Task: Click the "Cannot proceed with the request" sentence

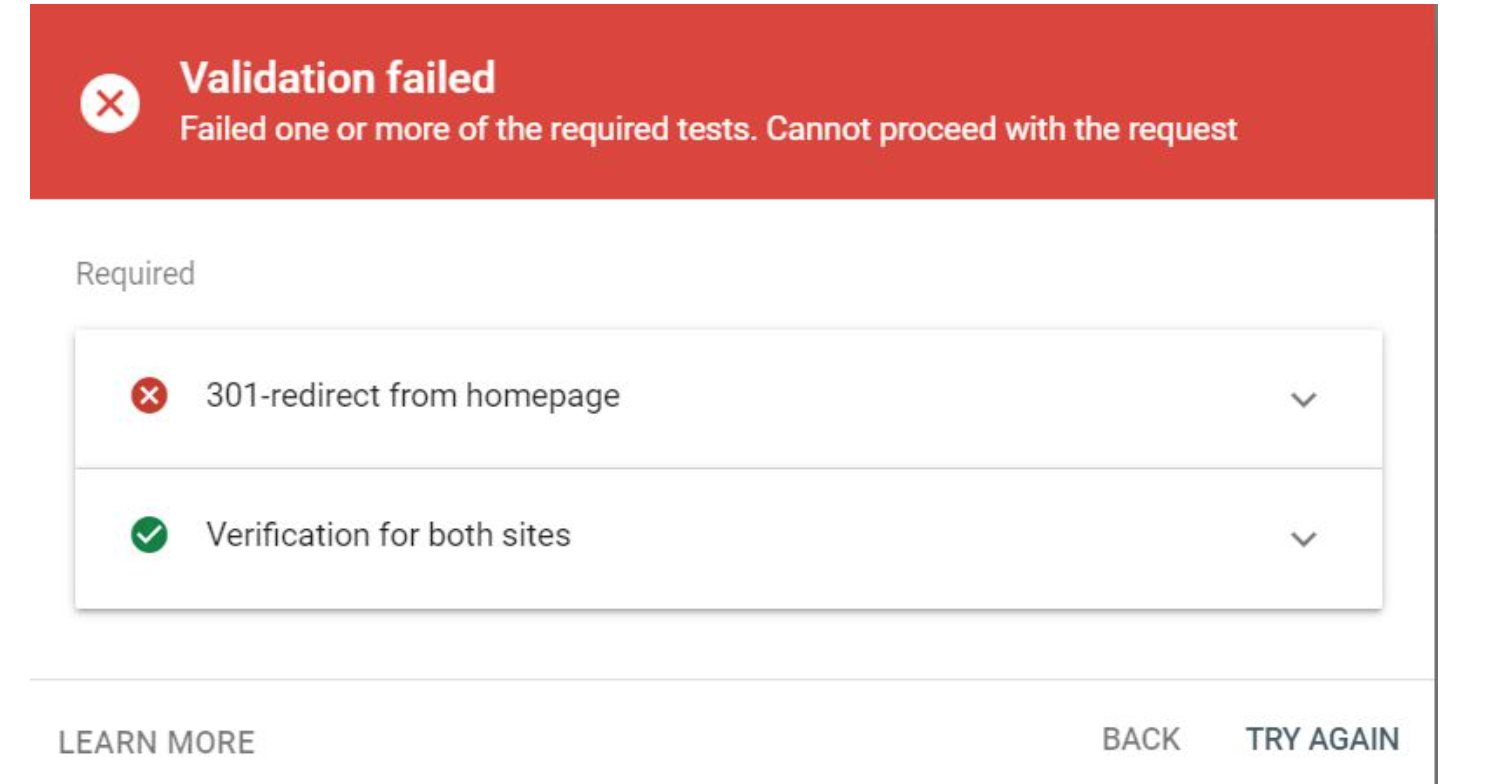Action: (1002, 129)
